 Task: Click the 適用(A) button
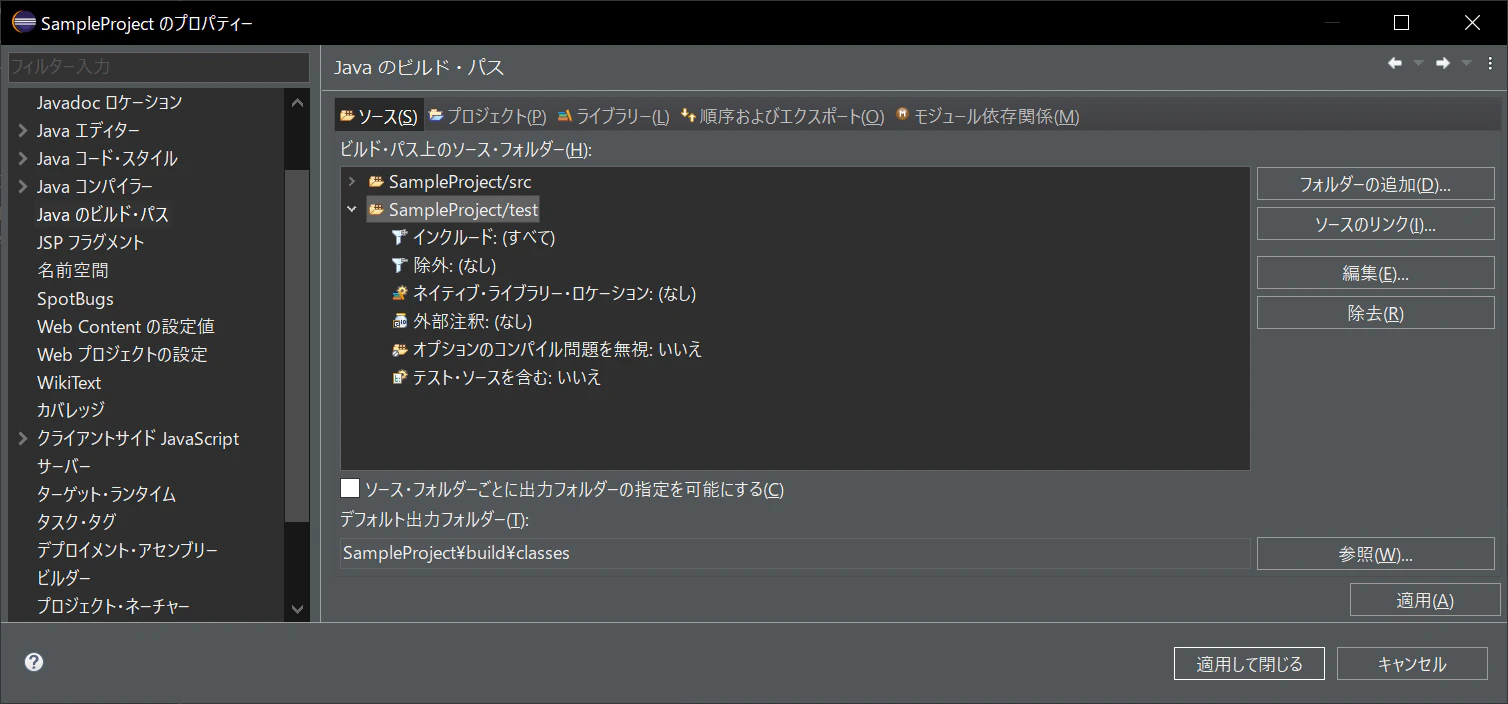[x=1425, y=600]
